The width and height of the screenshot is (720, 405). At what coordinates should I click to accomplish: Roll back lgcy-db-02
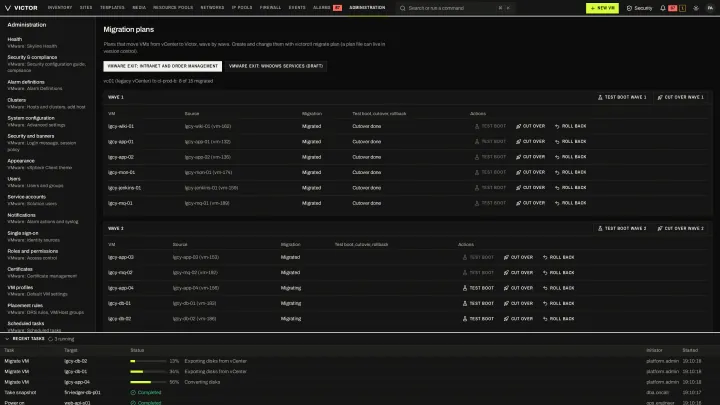(558, 319)
